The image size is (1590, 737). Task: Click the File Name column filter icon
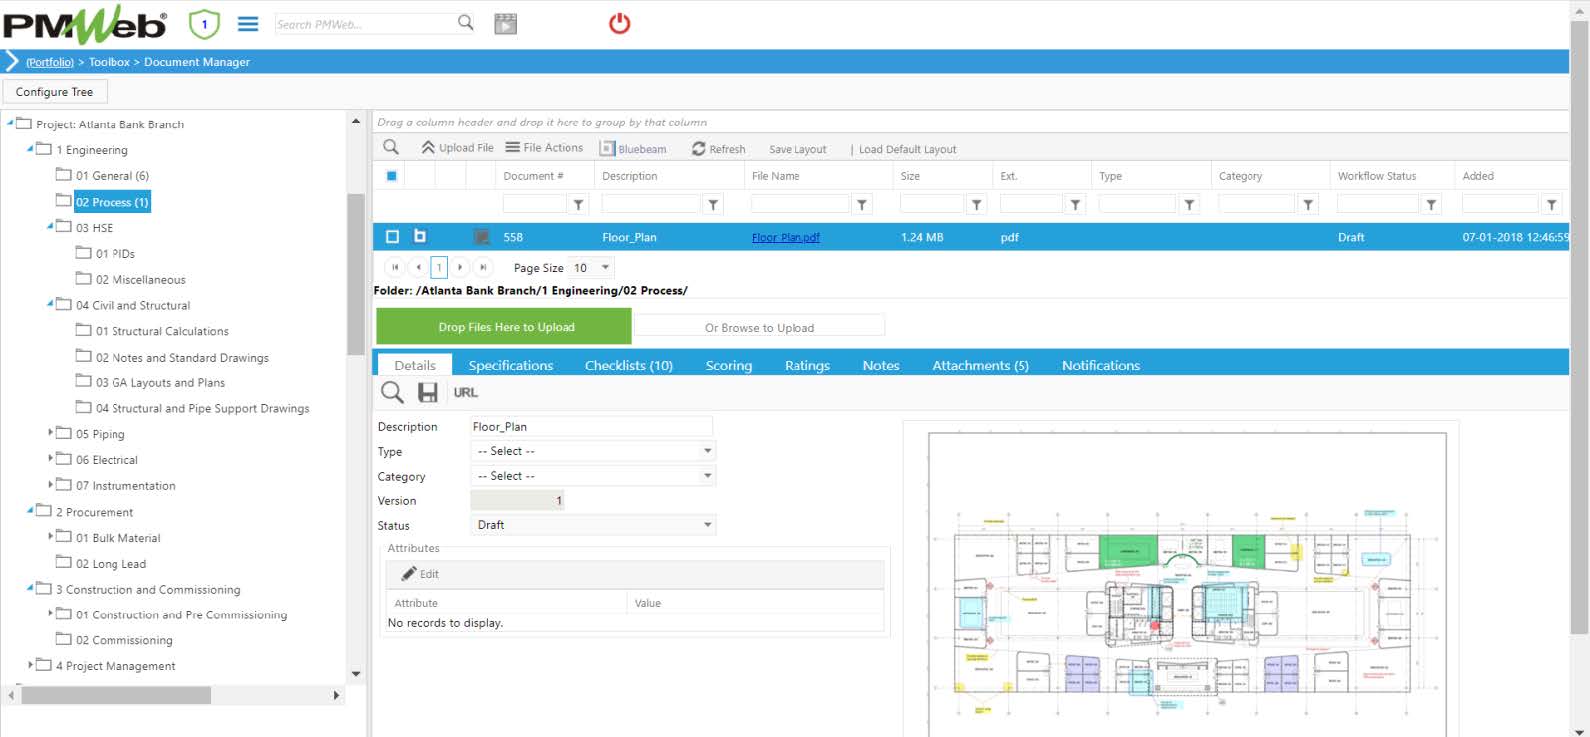(862, 205)
